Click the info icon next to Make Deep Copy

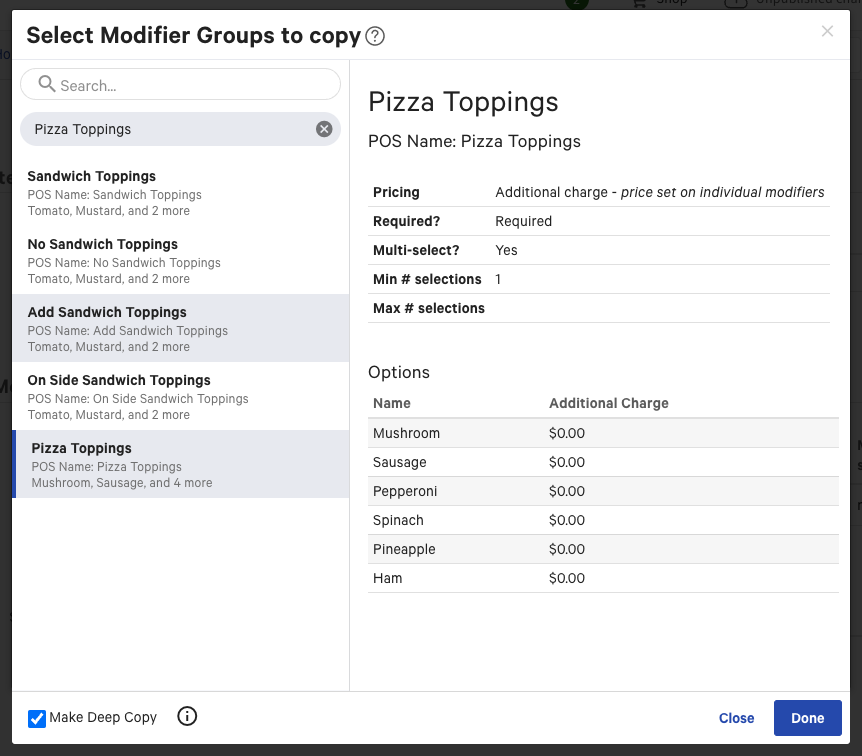tap(187, 717)
